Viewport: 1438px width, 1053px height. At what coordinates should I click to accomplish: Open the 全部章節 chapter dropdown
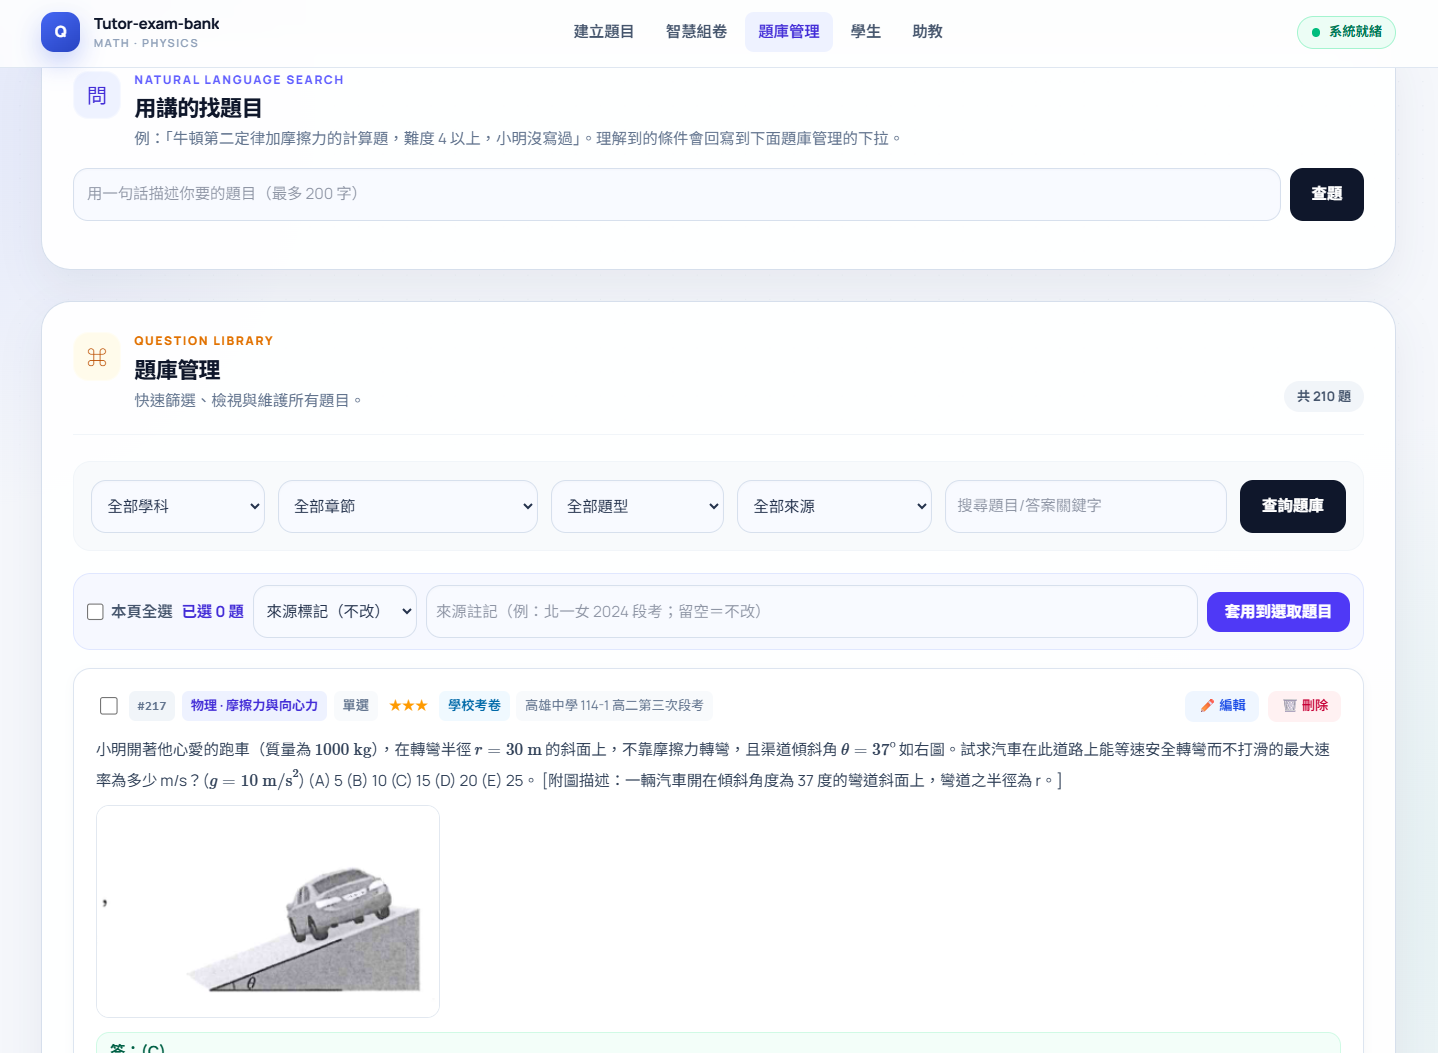click(x=408, y=507)
